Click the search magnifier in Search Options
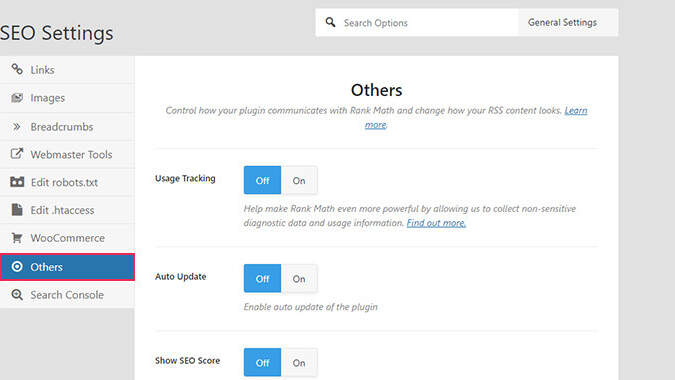Screen dimensions: 675x380 330,22
